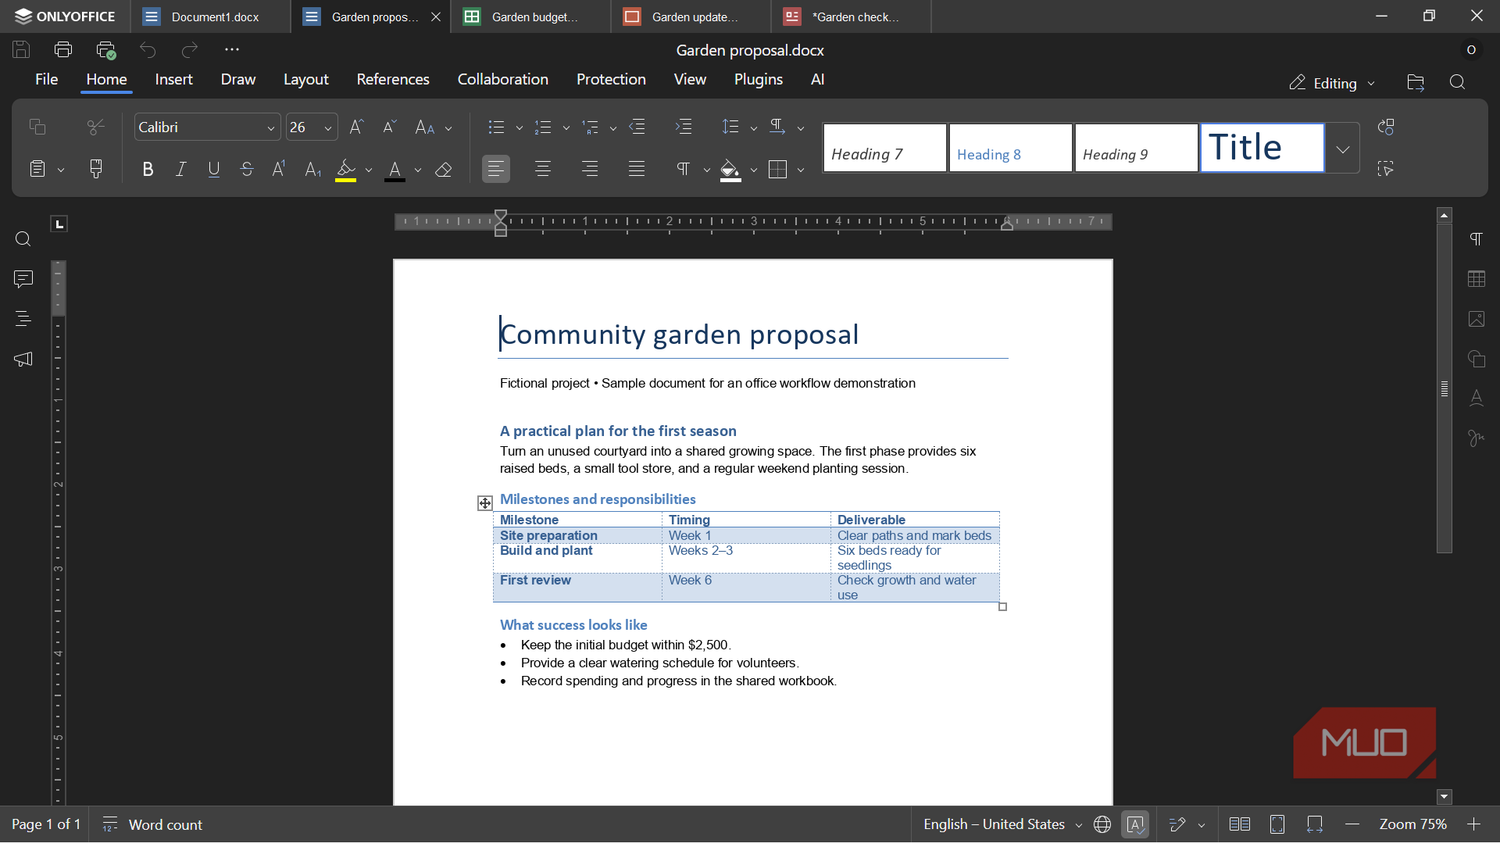The height and width of the screenshot is (844, 1500).
Task: Save the document with the save icon
Action: (21, 50)
